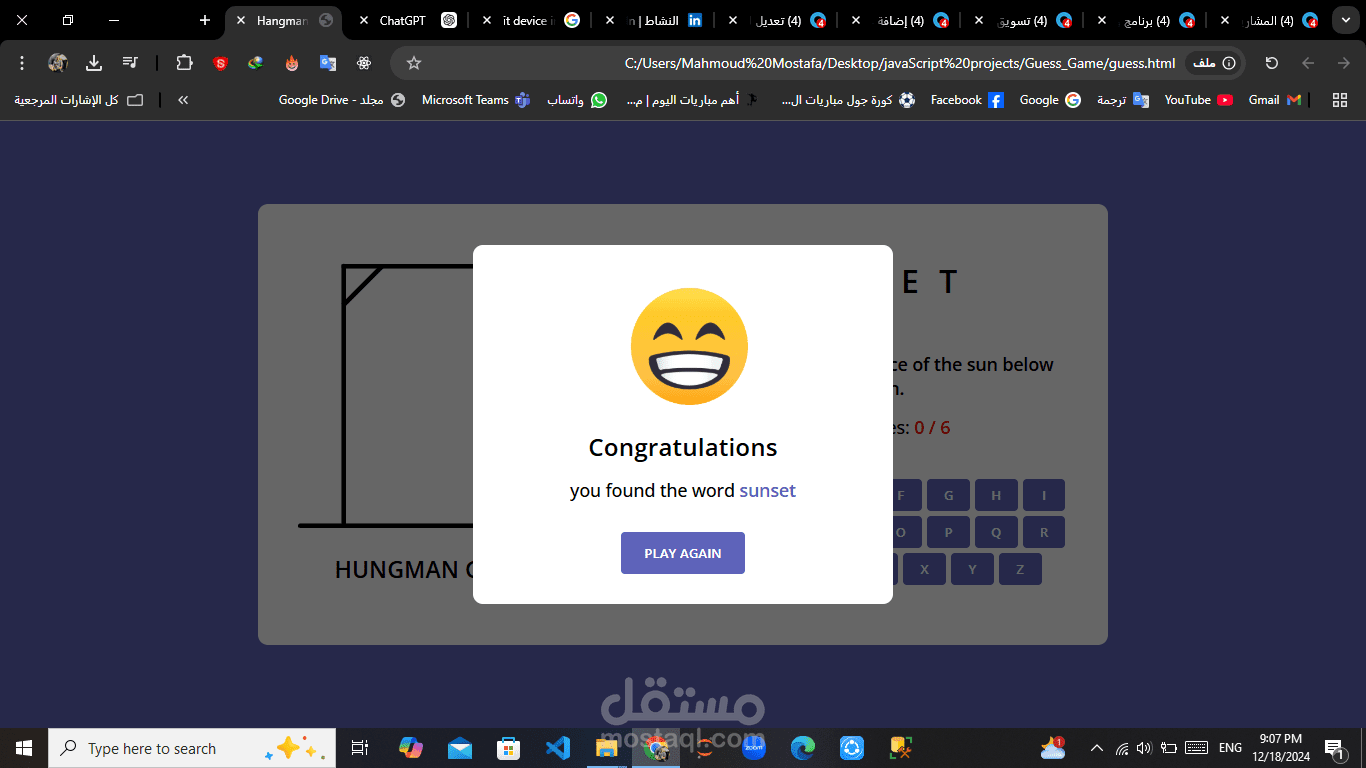
Task: Click the letter Q key on keyboard
Action: tap(996, 532)
